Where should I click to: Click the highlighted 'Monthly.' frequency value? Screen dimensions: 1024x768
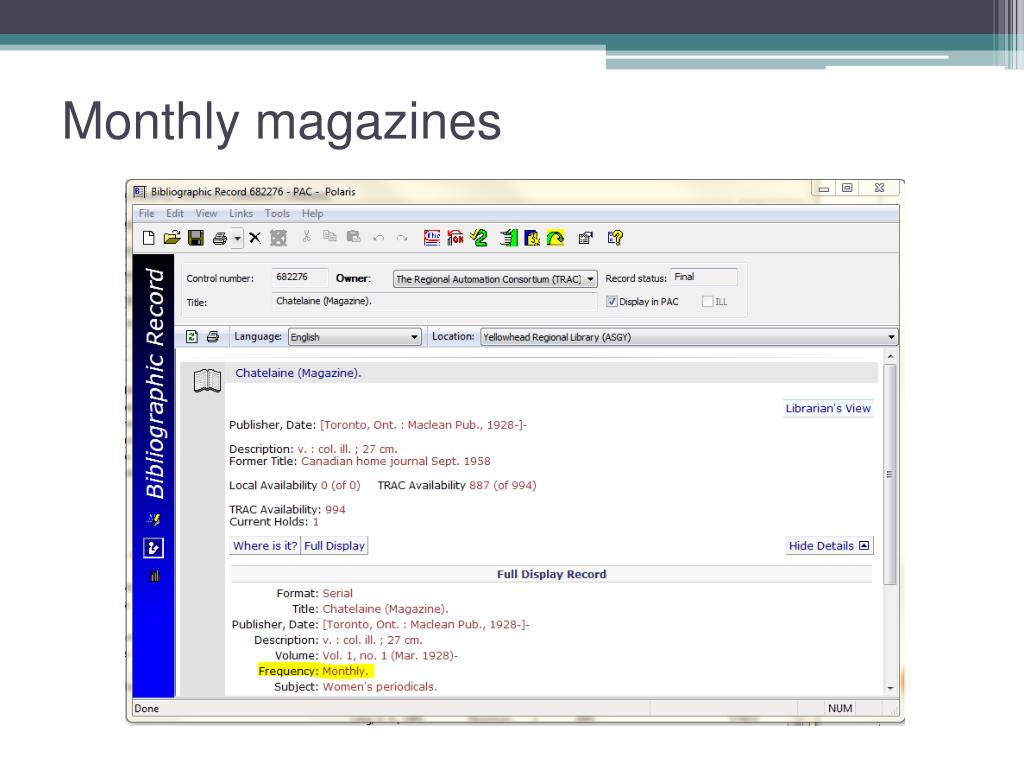[x=345, y=671]
